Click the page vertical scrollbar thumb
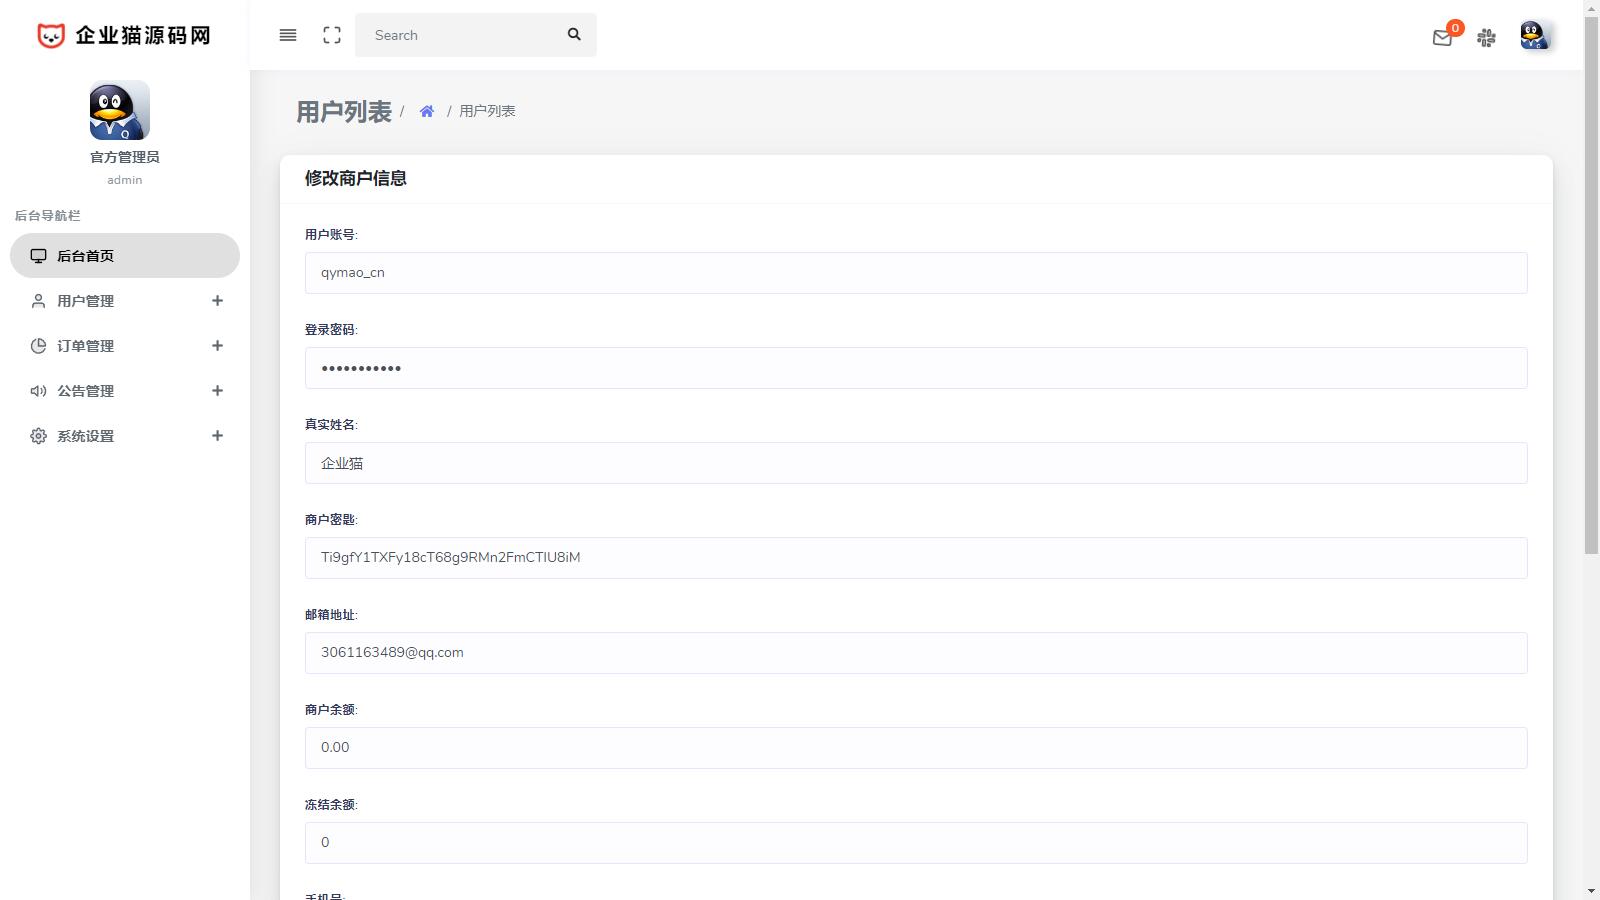 [1591, 280]
